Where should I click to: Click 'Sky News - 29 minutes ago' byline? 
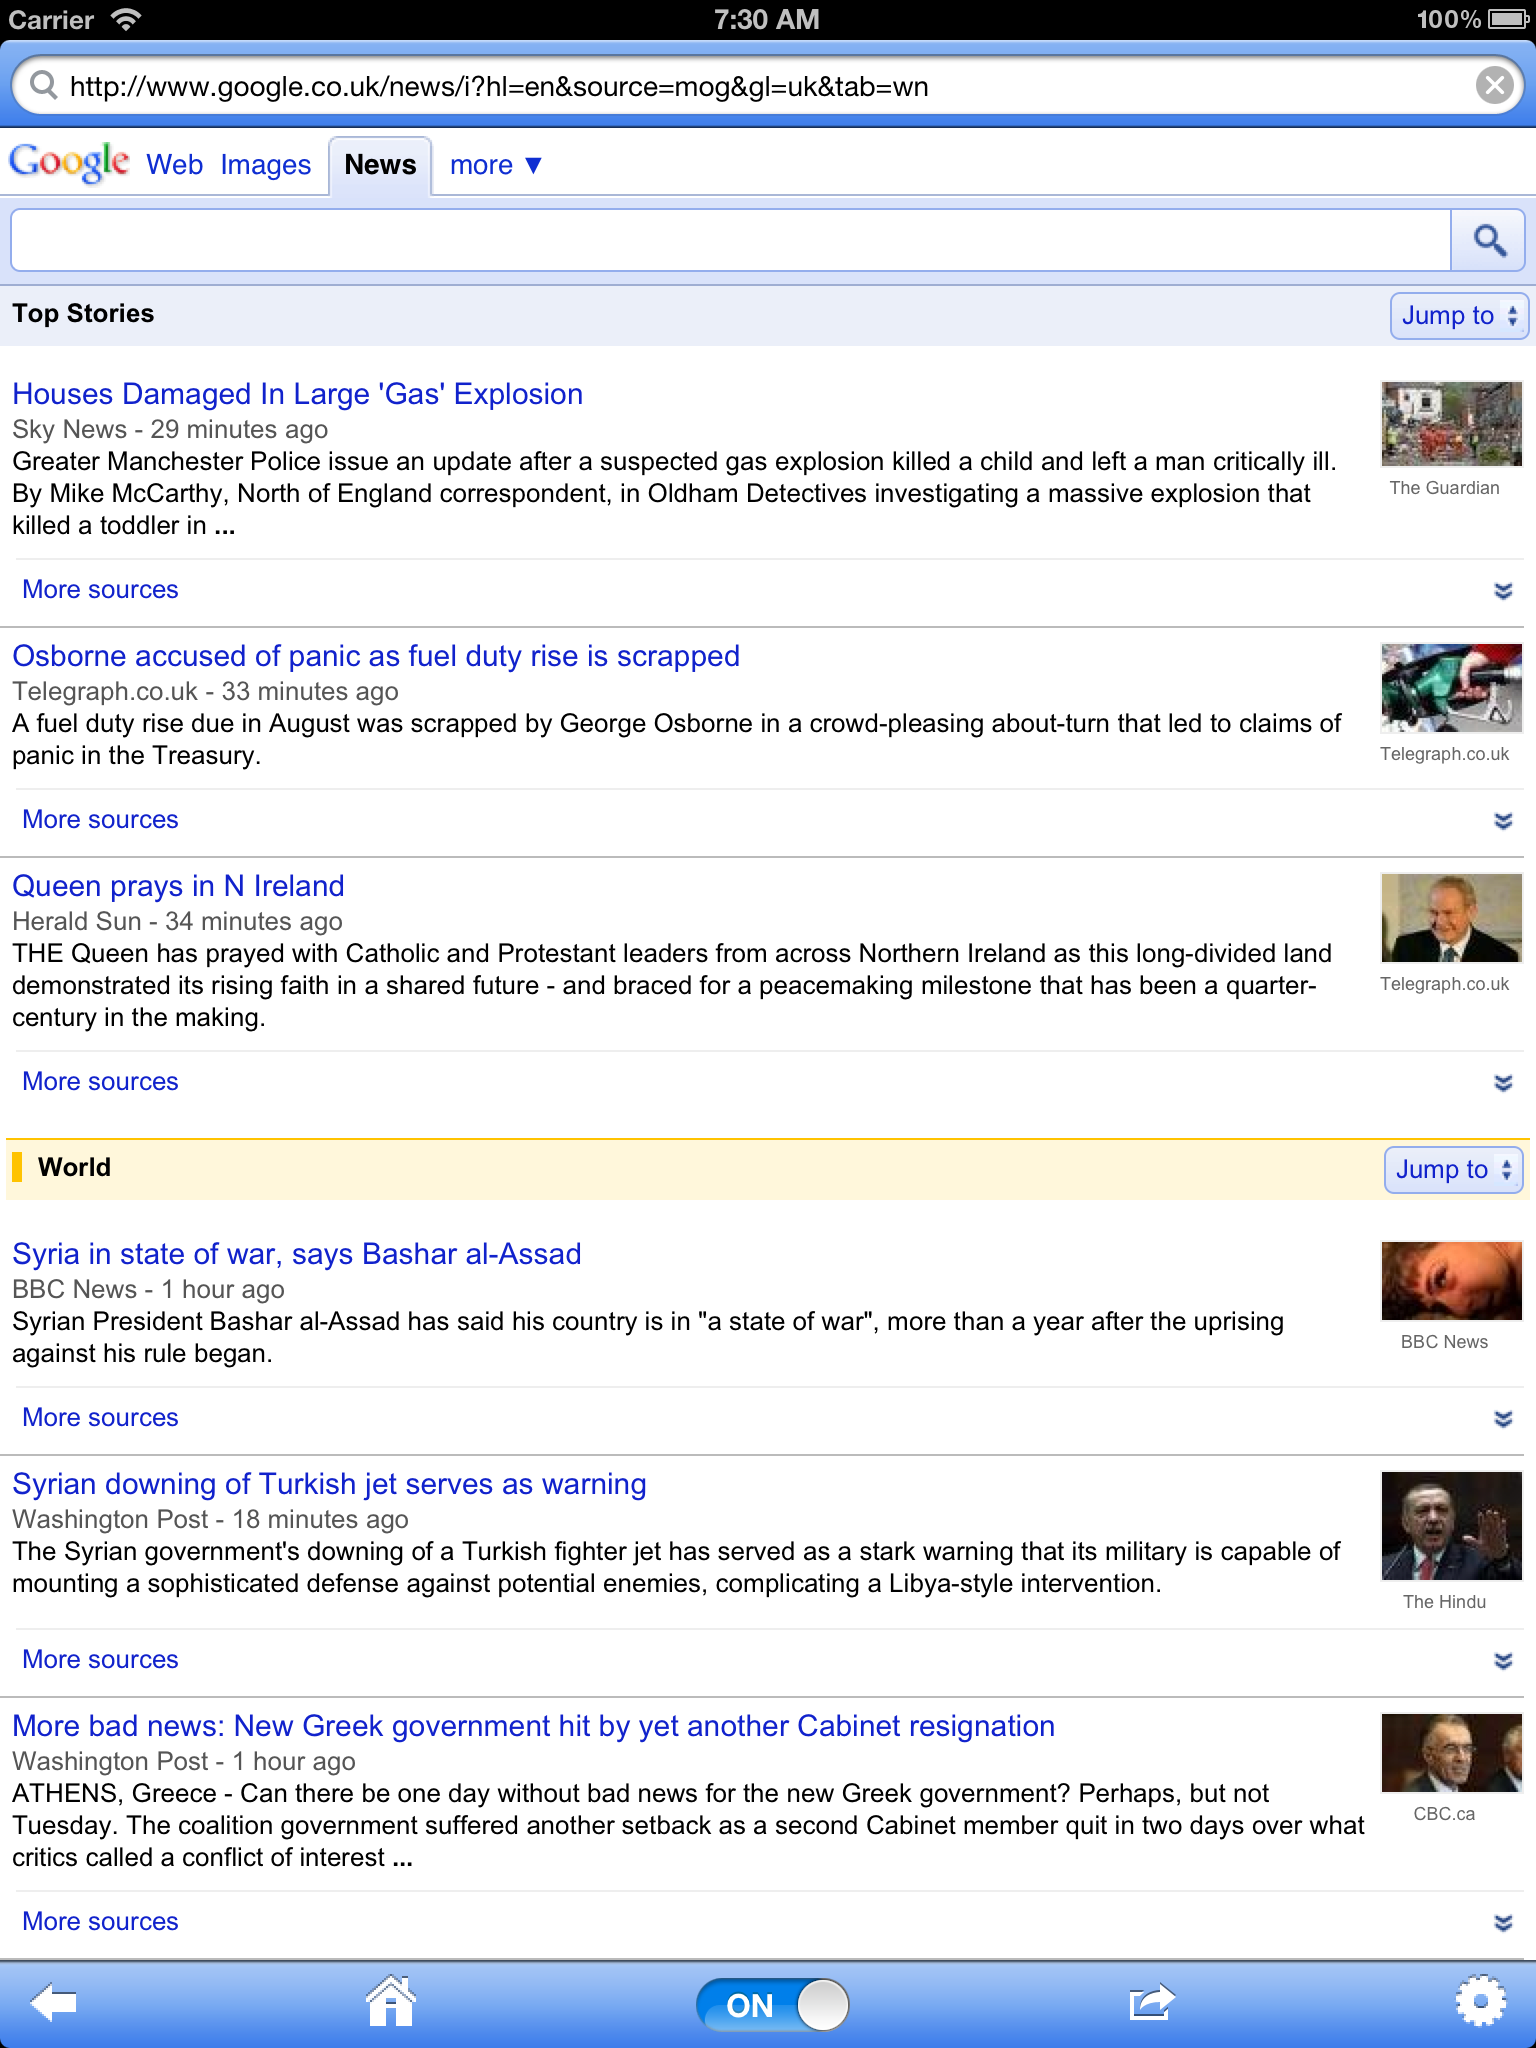(x=170, y=429)
